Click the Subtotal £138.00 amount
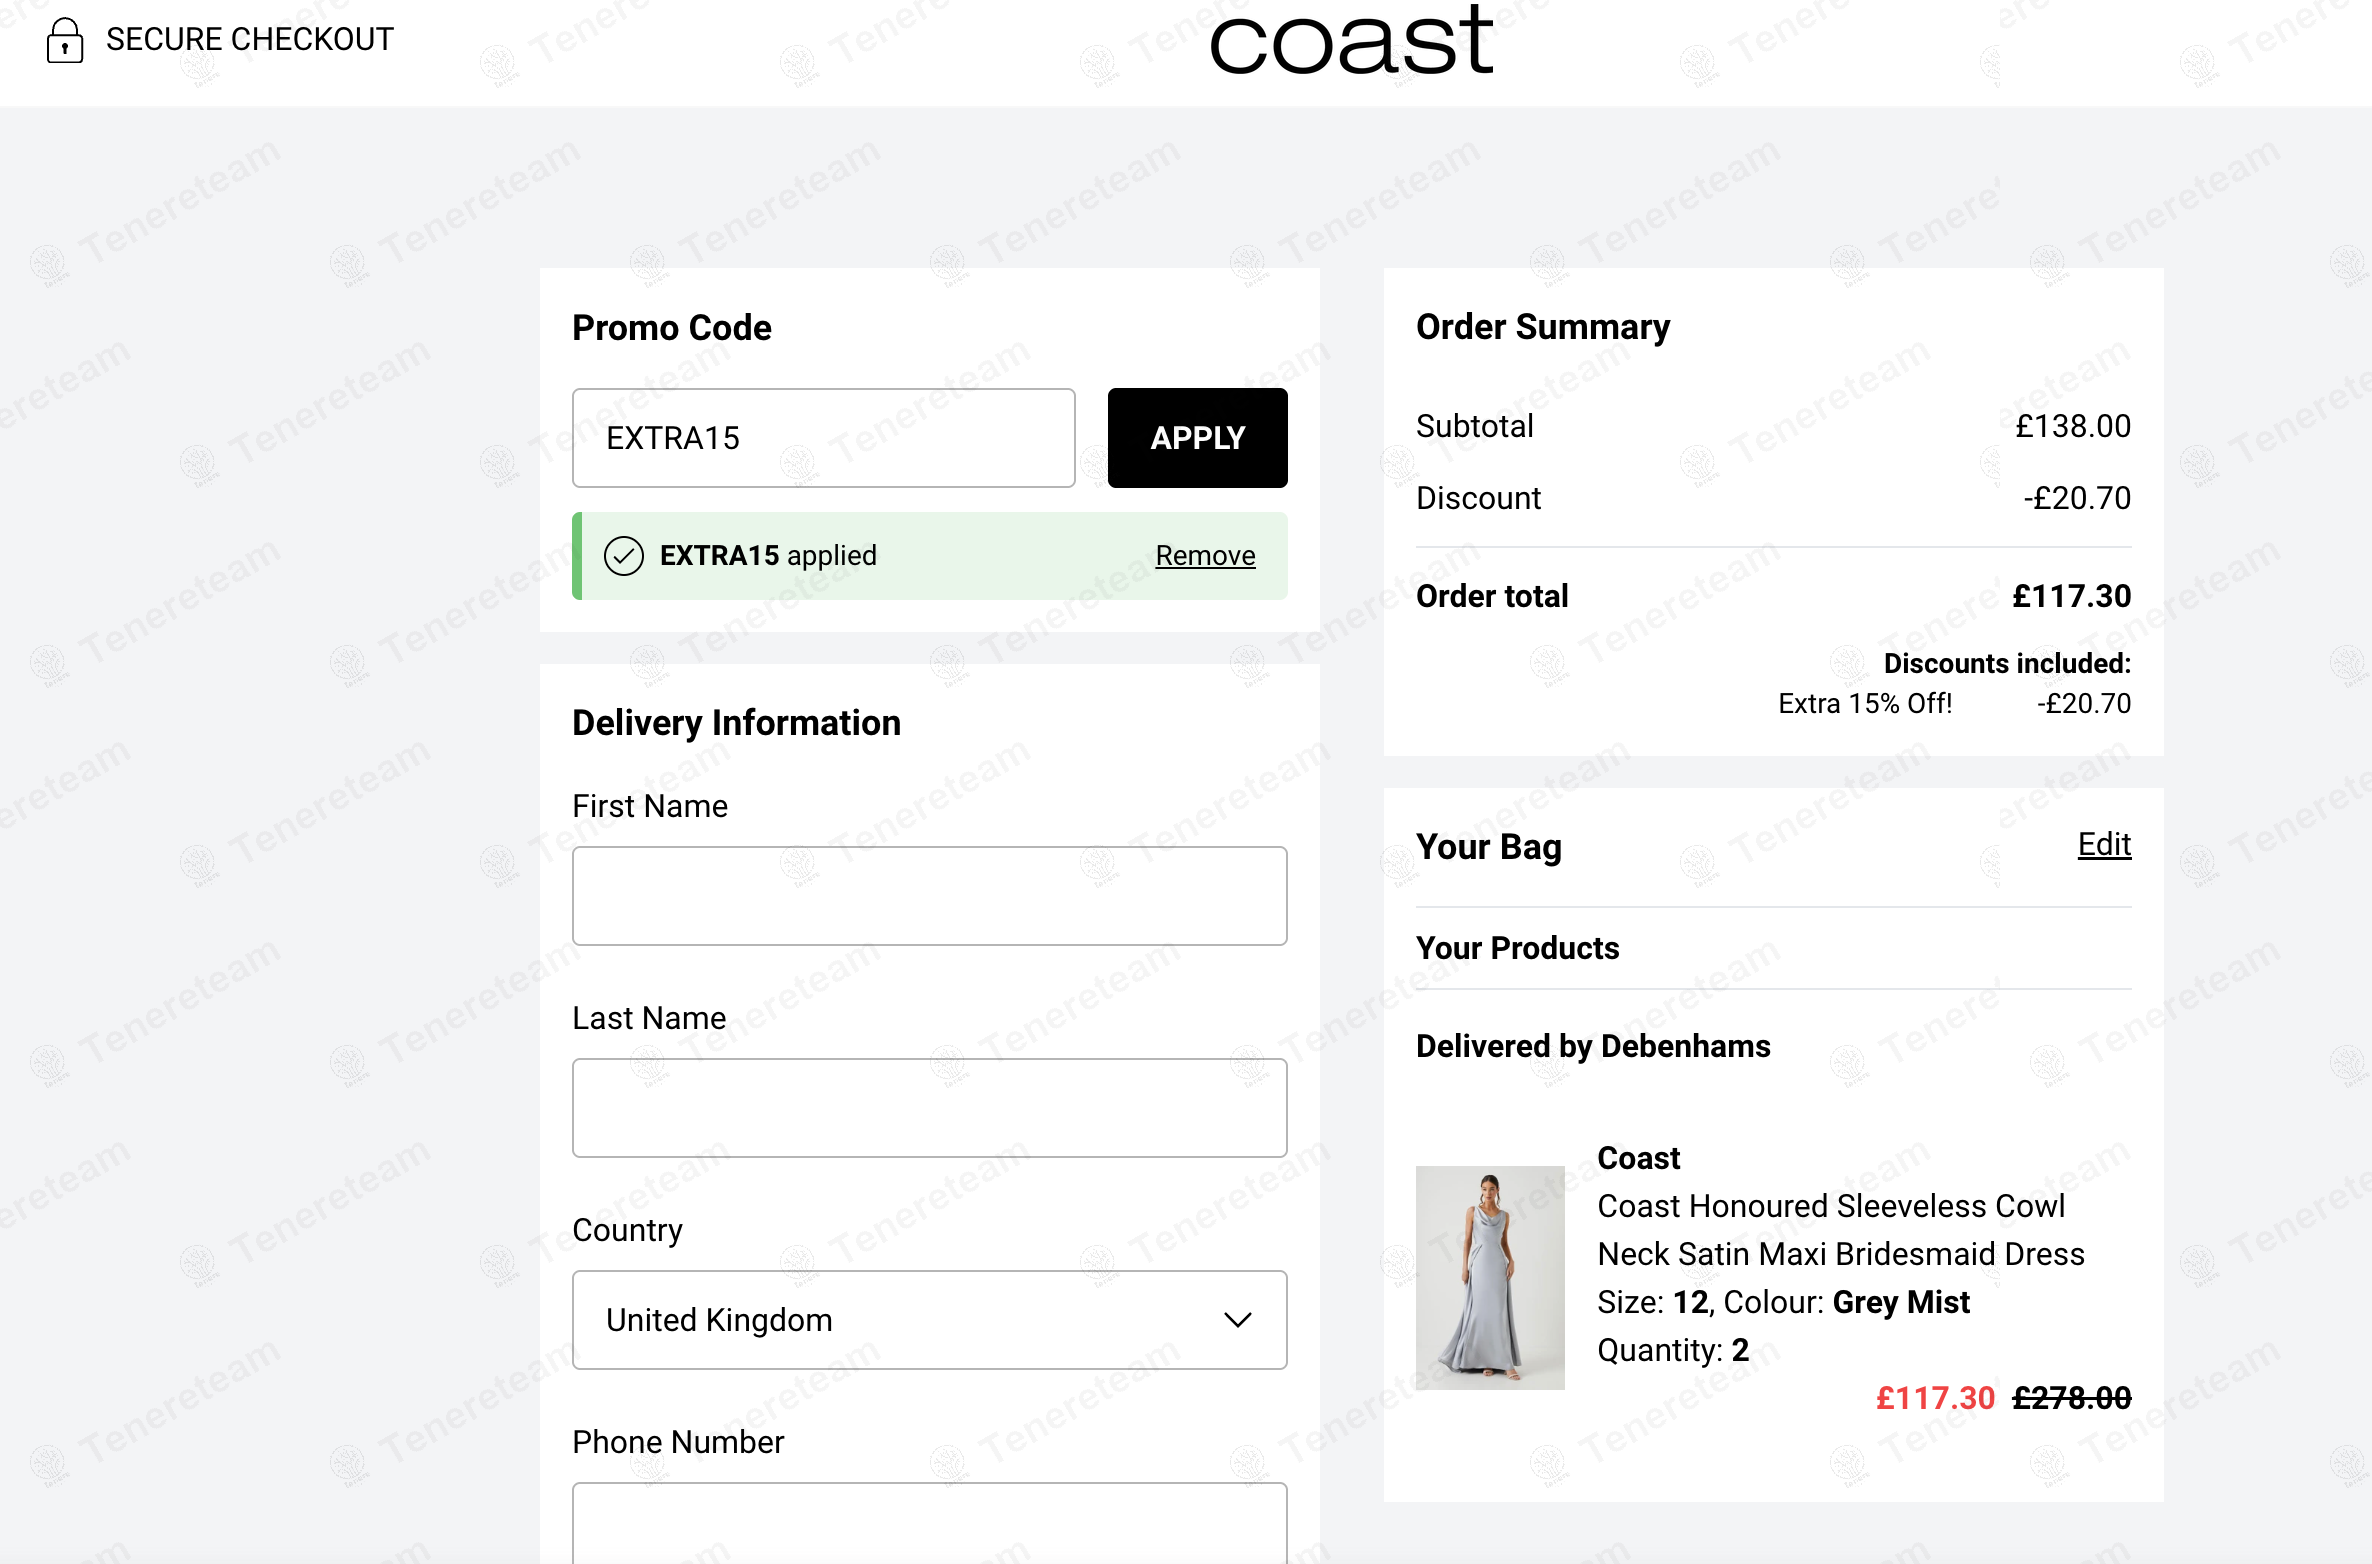 (x=2073, y=427)
